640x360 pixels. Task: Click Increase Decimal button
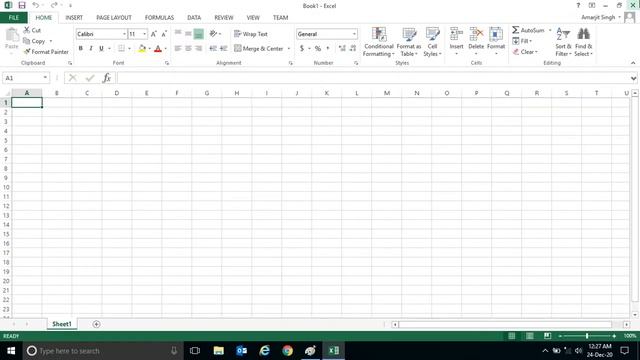click(342, 49)
